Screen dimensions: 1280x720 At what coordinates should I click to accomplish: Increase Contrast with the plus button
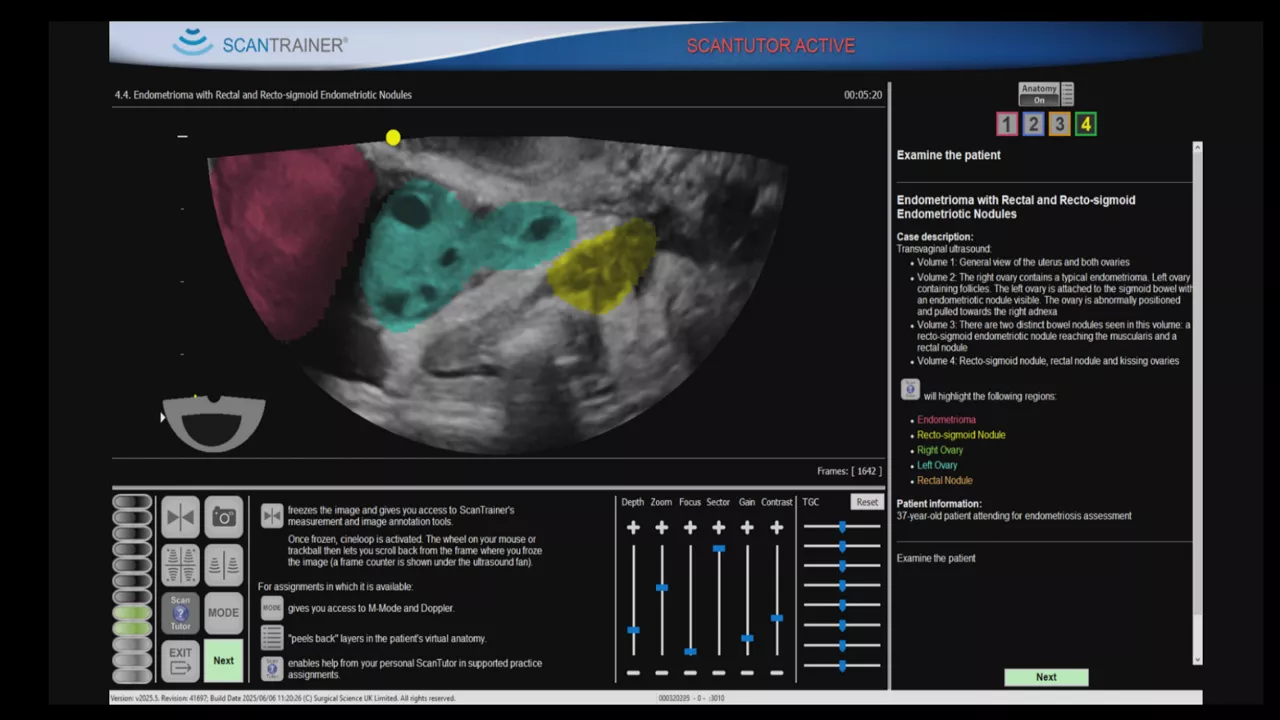777,527
